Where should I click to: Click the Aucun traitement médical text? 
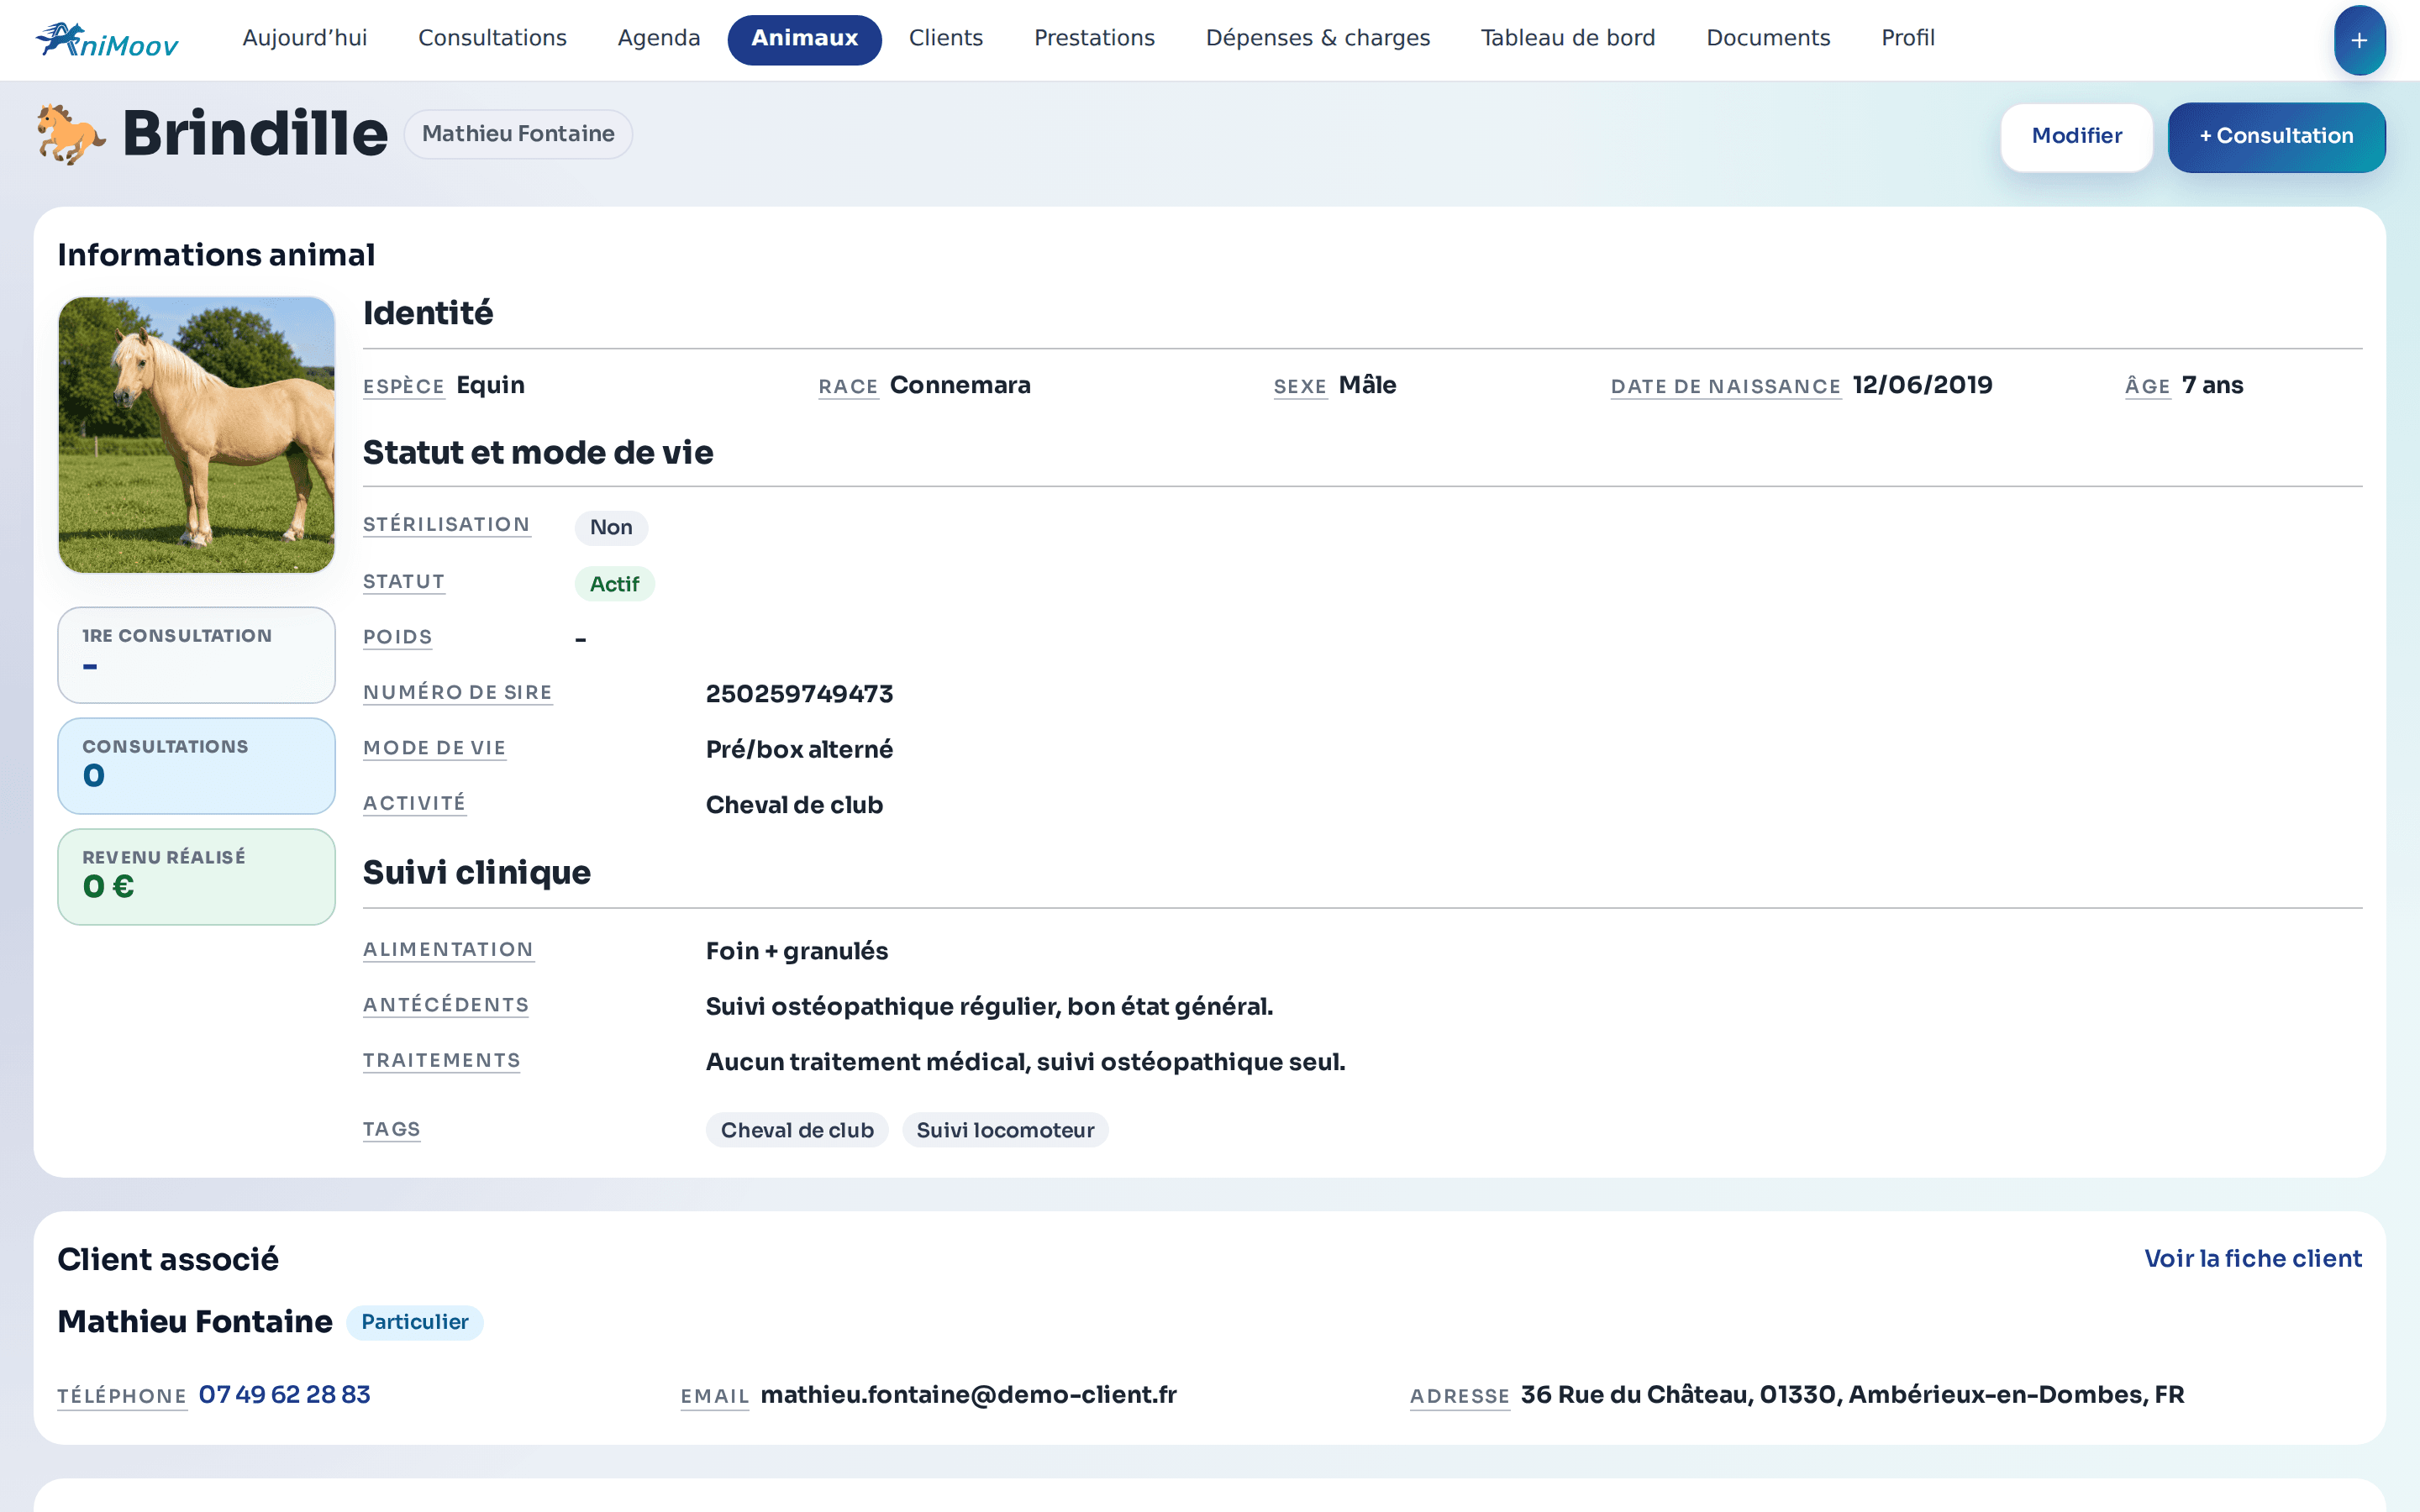[1026, 1062]
